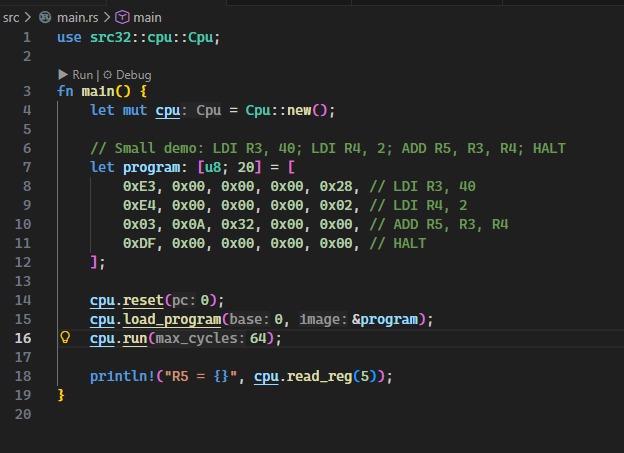Image resolution: width=624 pixels, height=453 pixels.
Task: Click 'println!' macro on line 18
Action: (123, 377)
